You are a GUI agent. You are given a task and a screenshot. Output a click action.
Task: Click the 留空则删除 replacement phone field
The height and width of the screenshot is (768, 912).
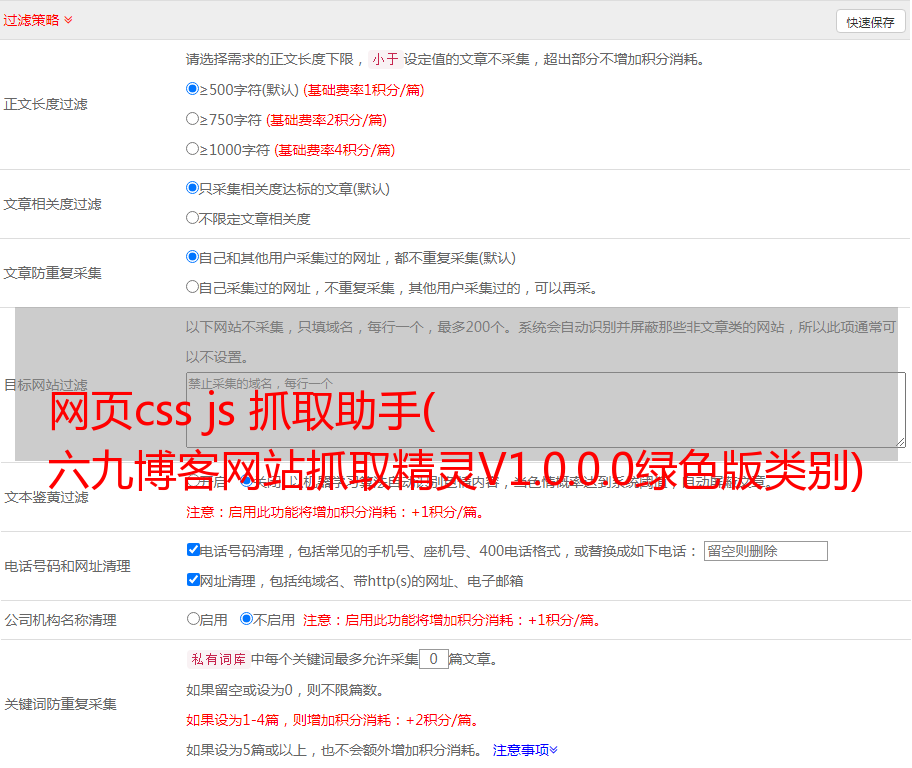point(765,551)
